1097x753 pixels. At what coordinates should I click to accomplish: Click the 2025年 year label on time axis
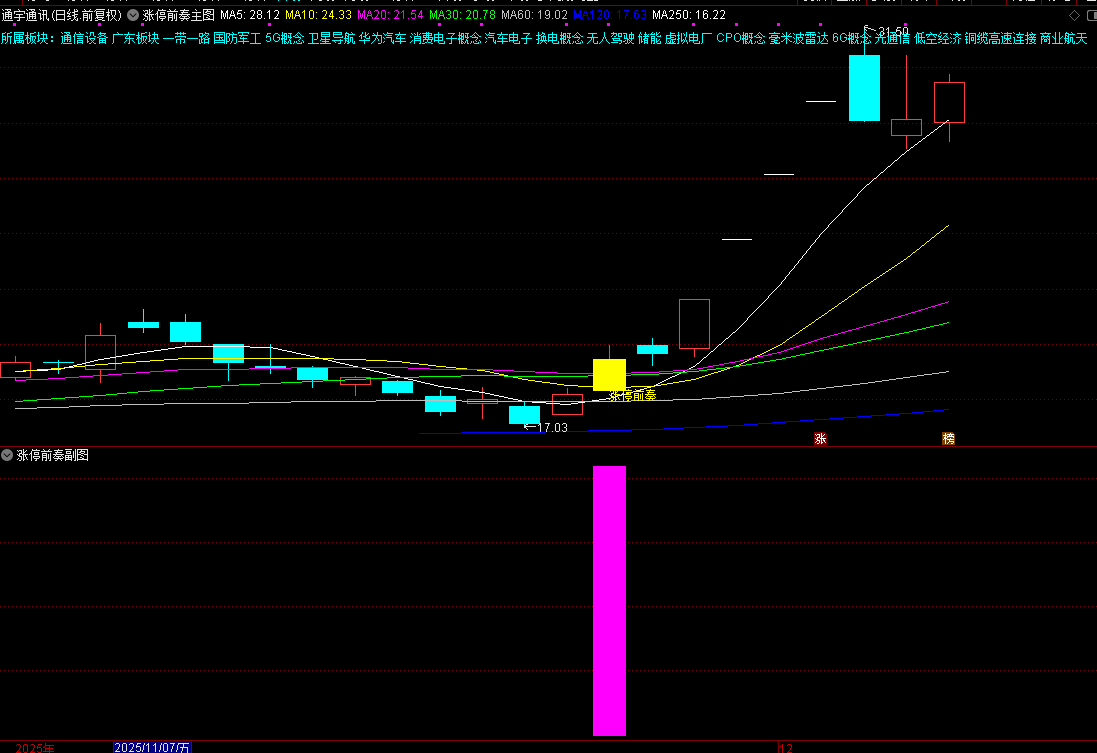(35, 748)
